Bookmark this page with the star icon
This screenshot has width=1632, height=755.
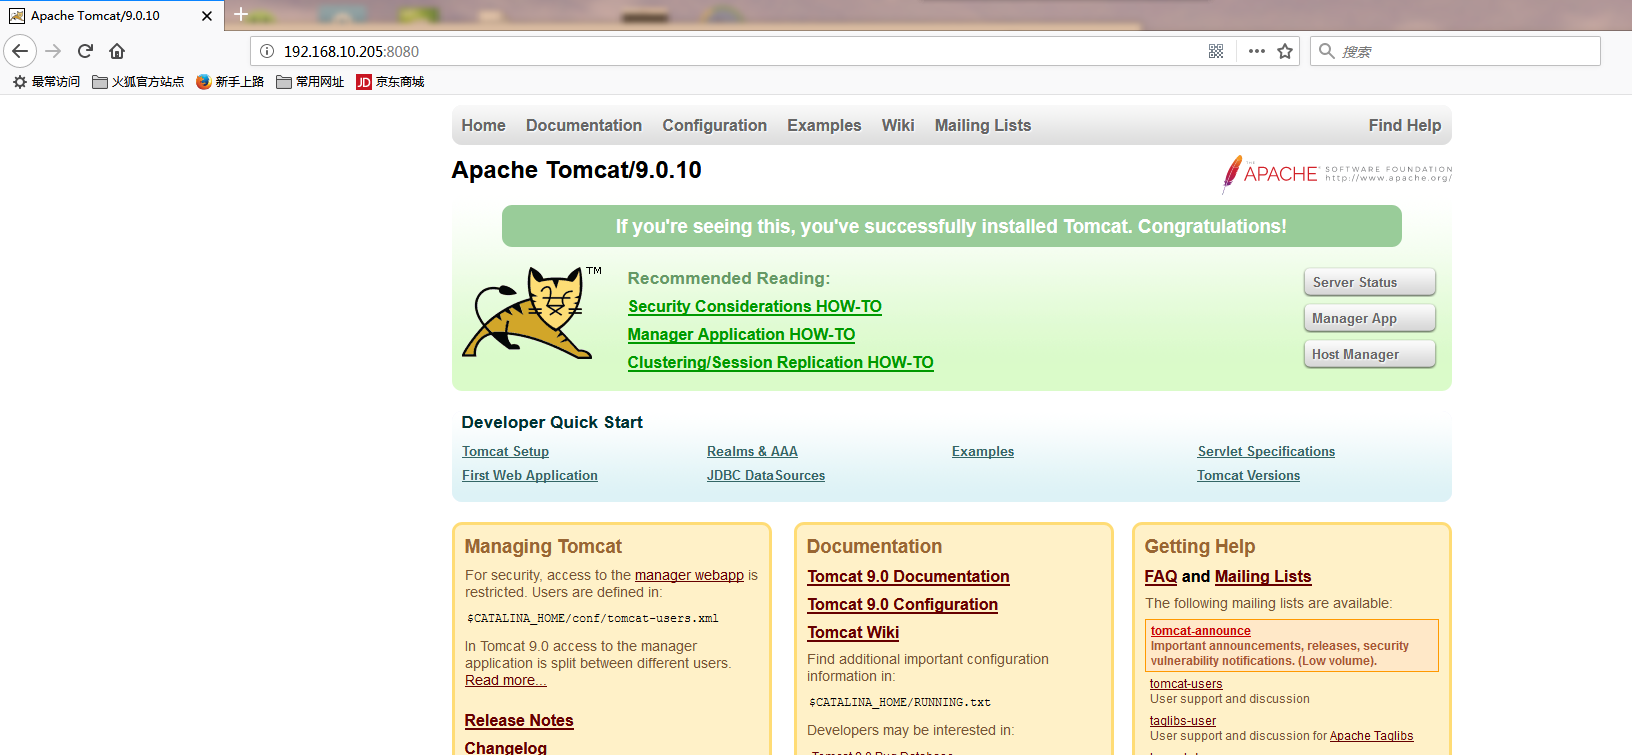(1285, 51)
